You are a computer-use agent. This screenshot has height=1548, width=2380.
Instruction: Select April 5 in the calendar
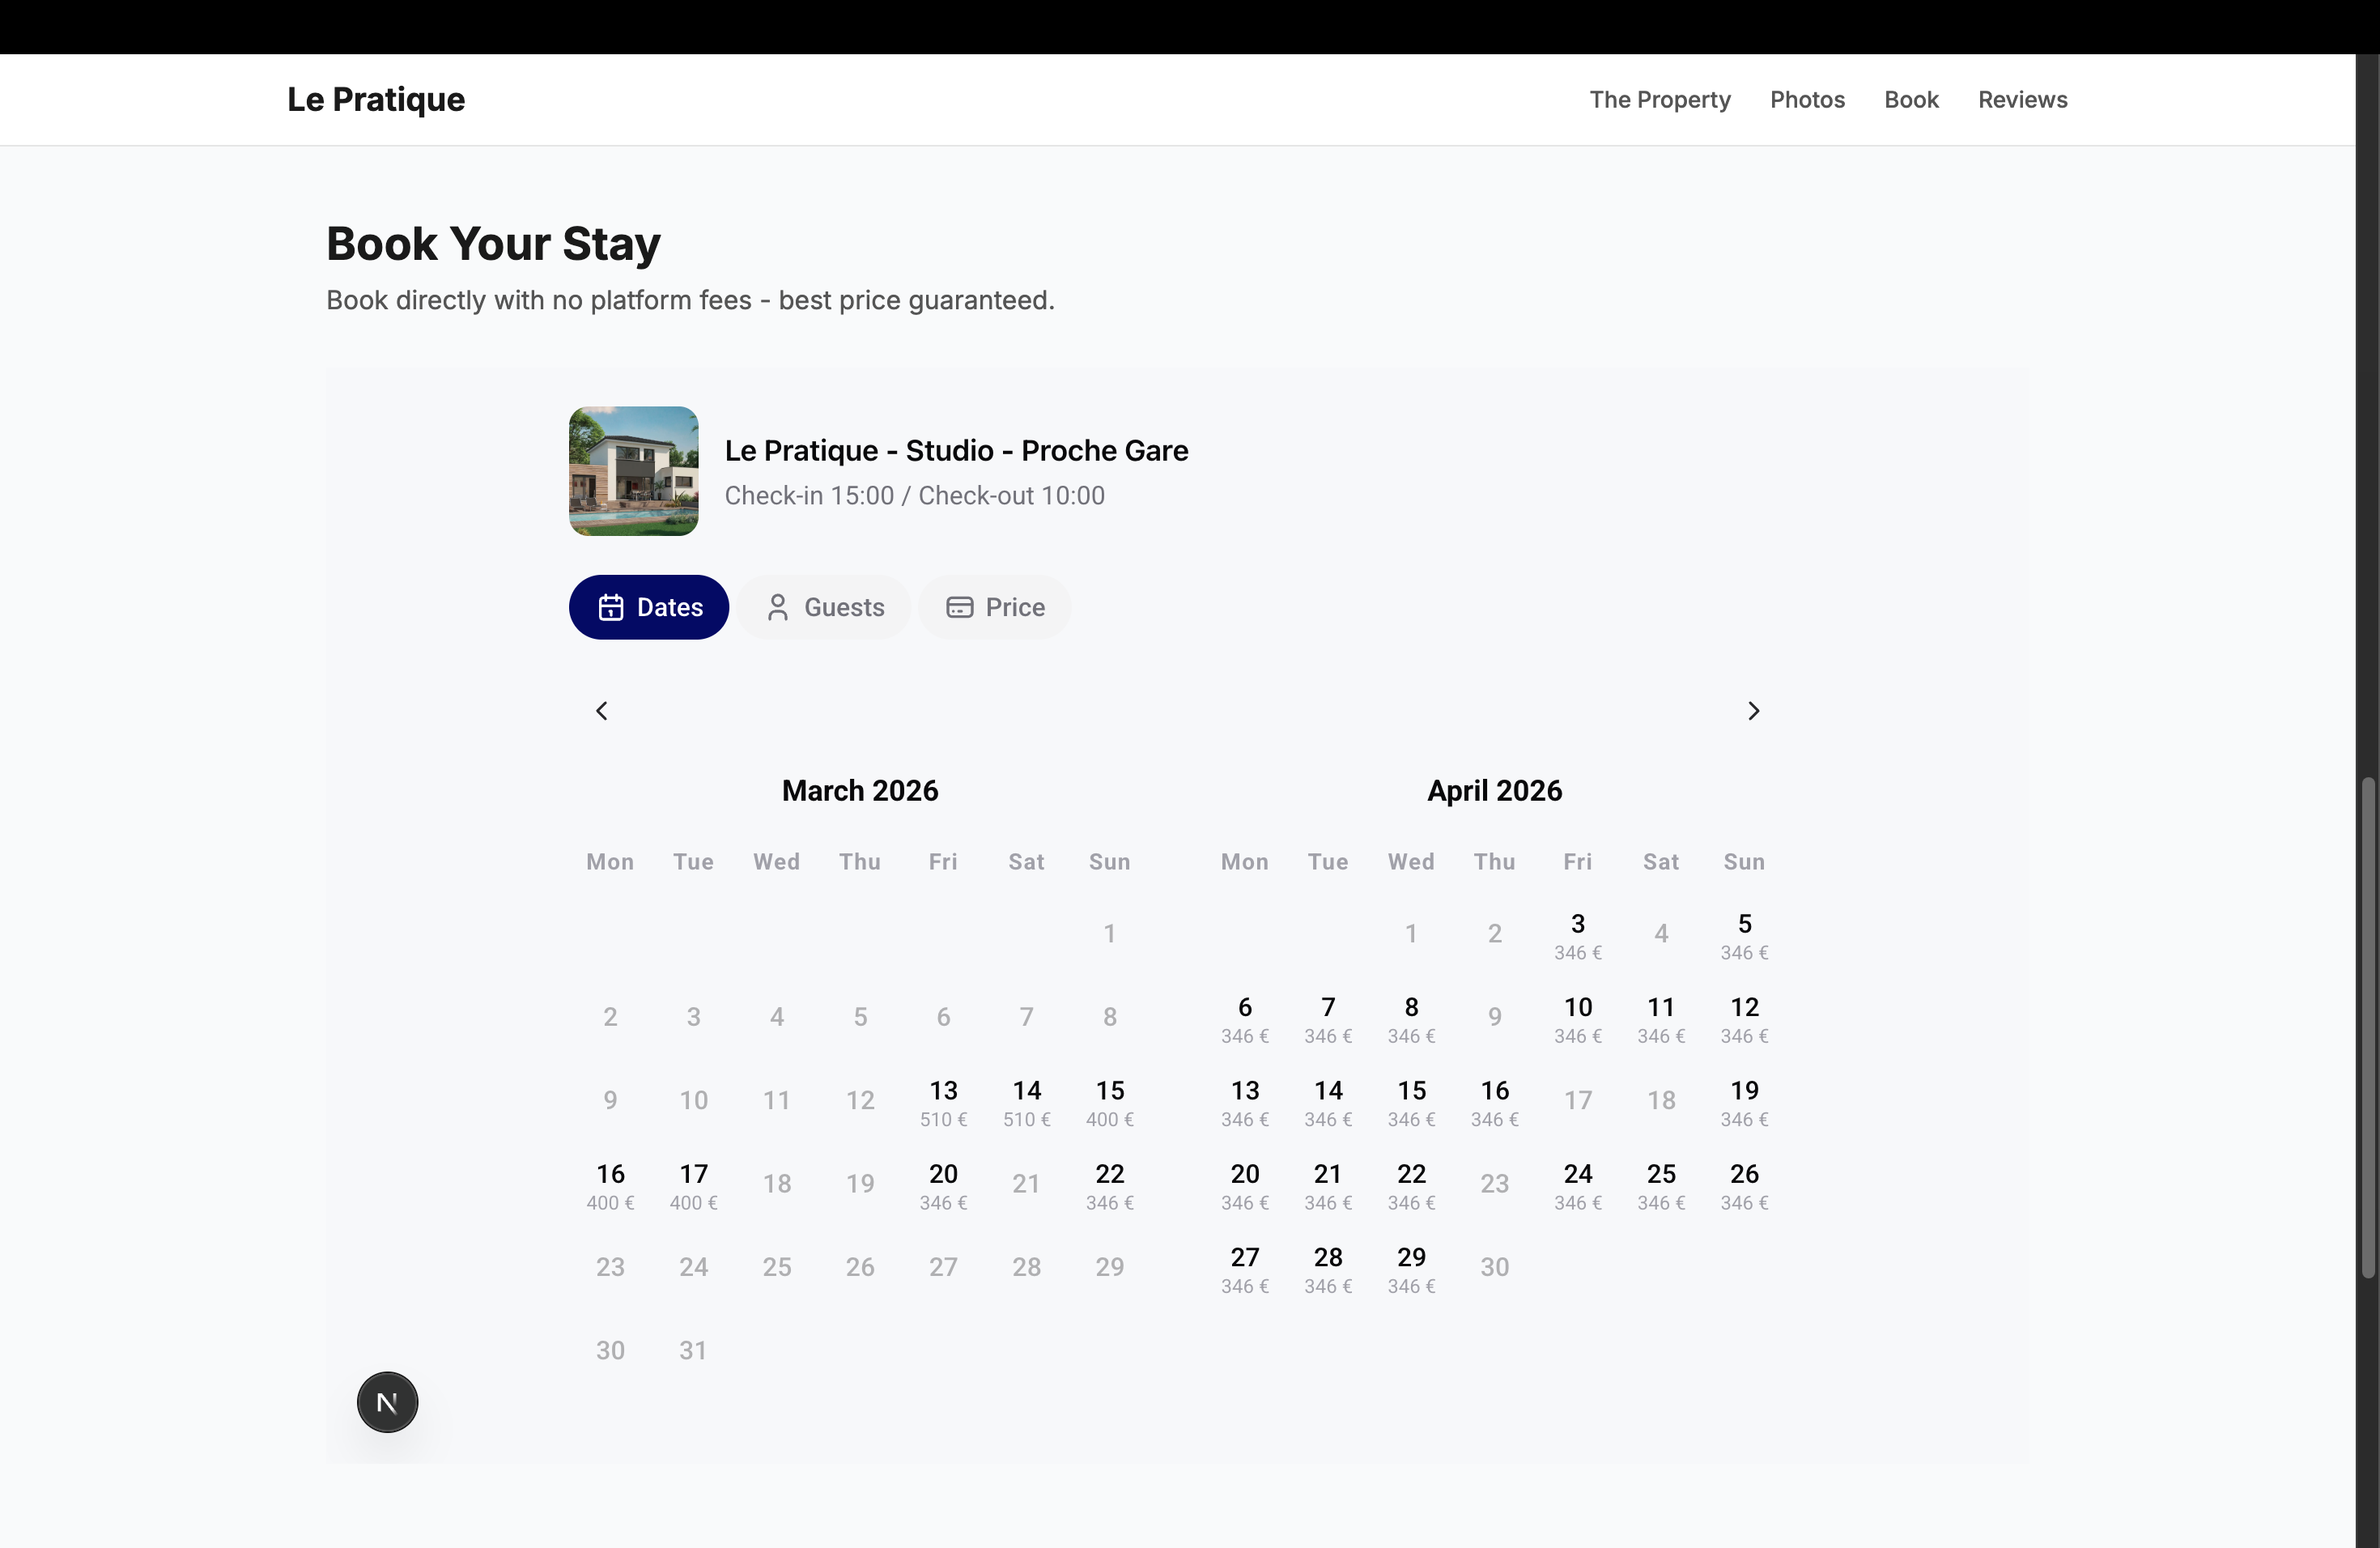[x=1744, y=935]
